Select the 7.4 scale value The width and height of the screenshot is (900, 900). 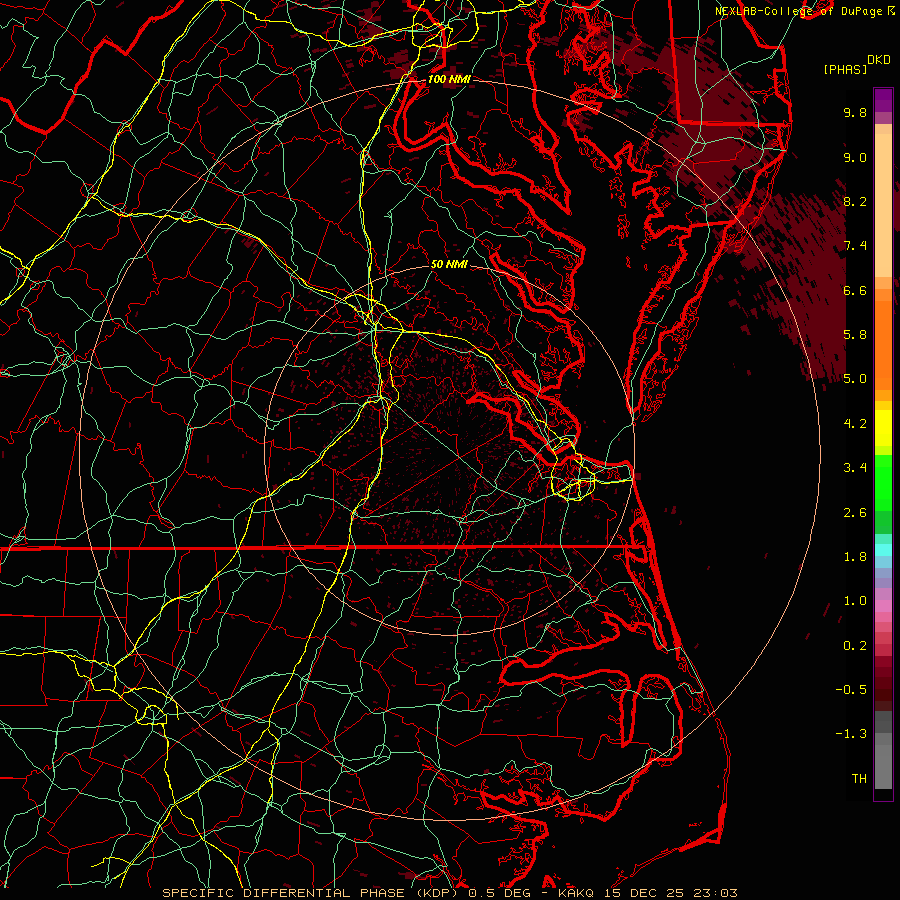pyautogui.click(x=855, y=246)
